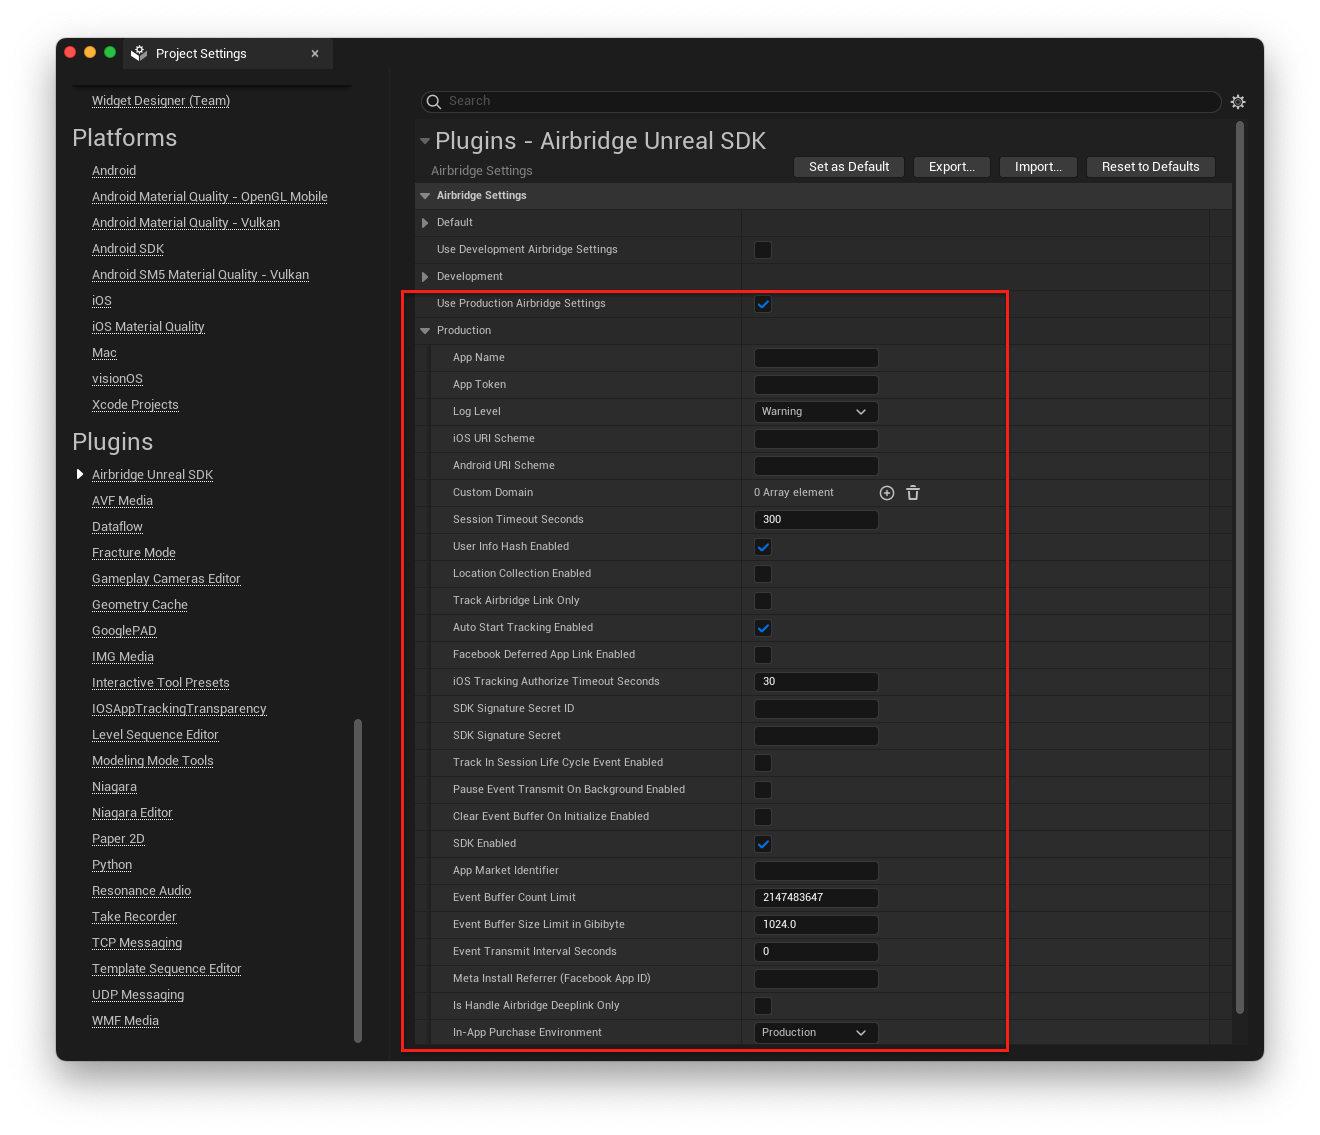
Task: Uncheck Use Production Airbridge Settings
Action: [x=763, y=304]
